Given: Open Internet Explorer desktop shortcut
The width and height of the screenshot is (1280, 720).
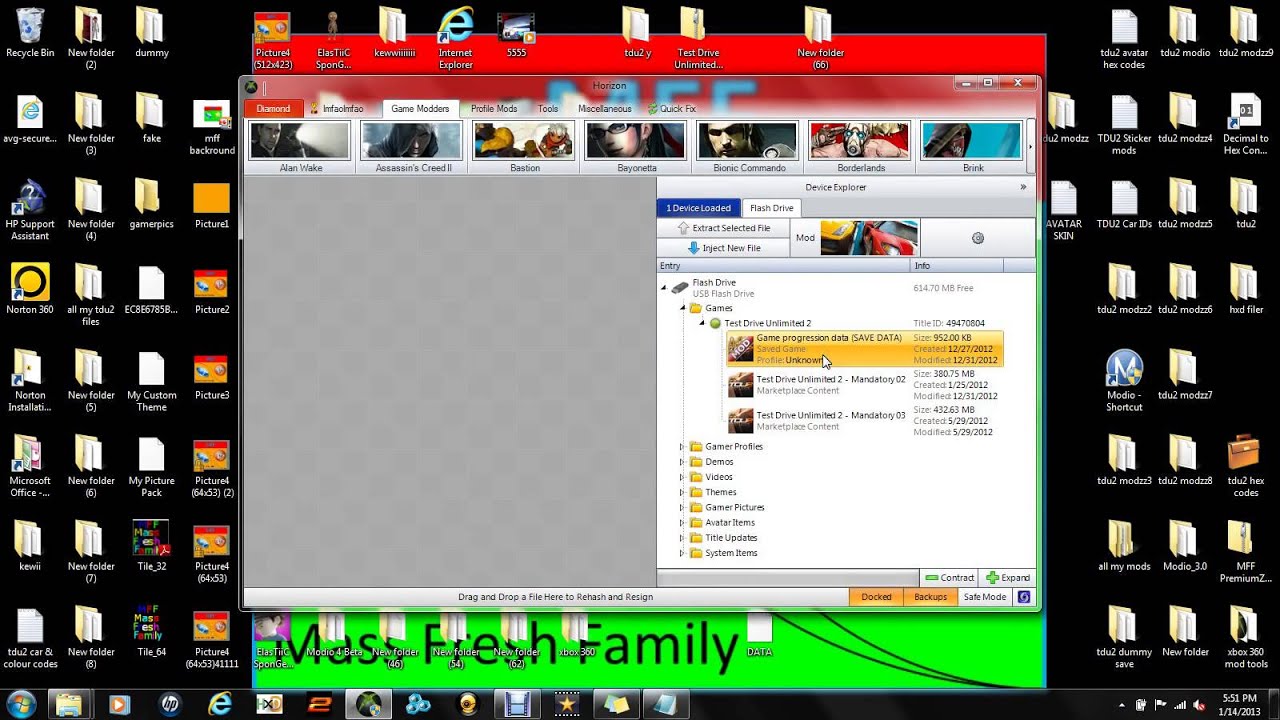Looking at the screenshot, I should click(x=455, y=38).
